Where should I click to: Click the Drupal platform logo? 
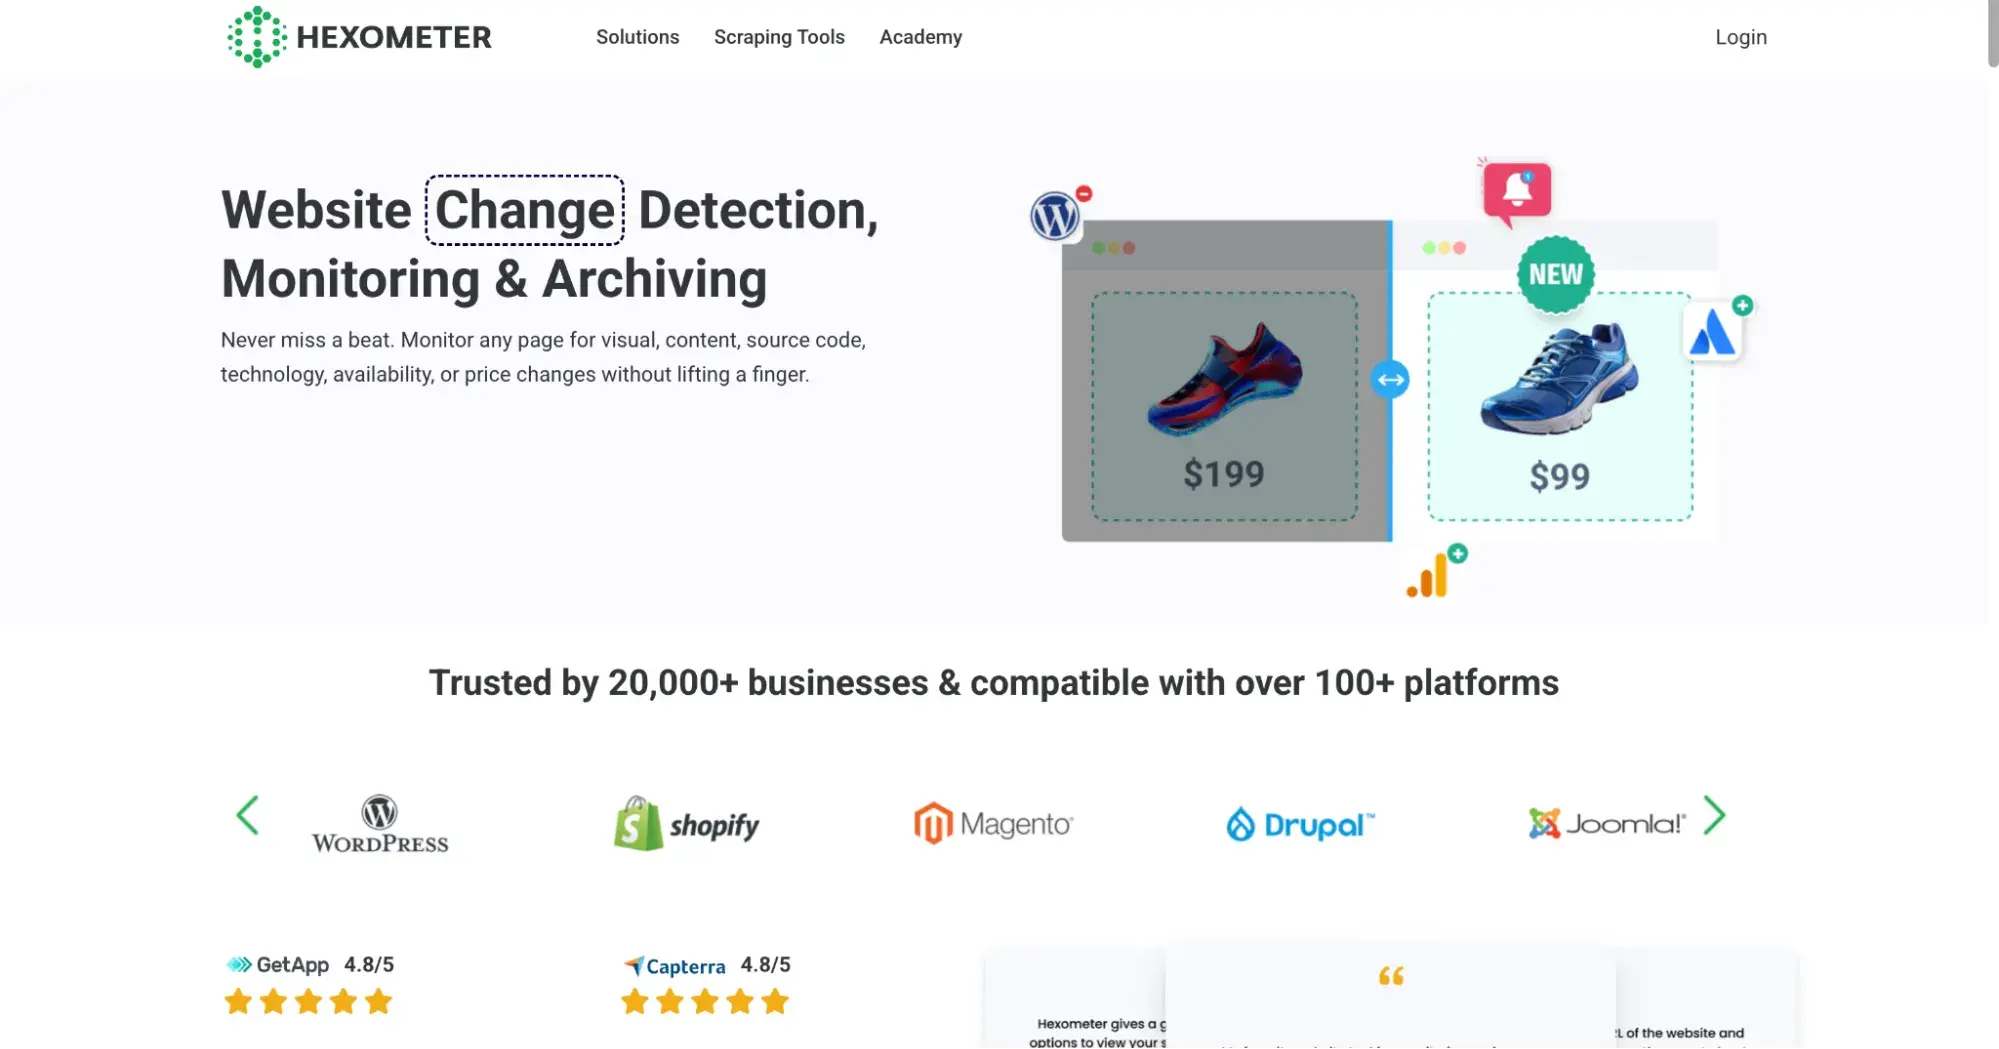tap(1300, 824)
